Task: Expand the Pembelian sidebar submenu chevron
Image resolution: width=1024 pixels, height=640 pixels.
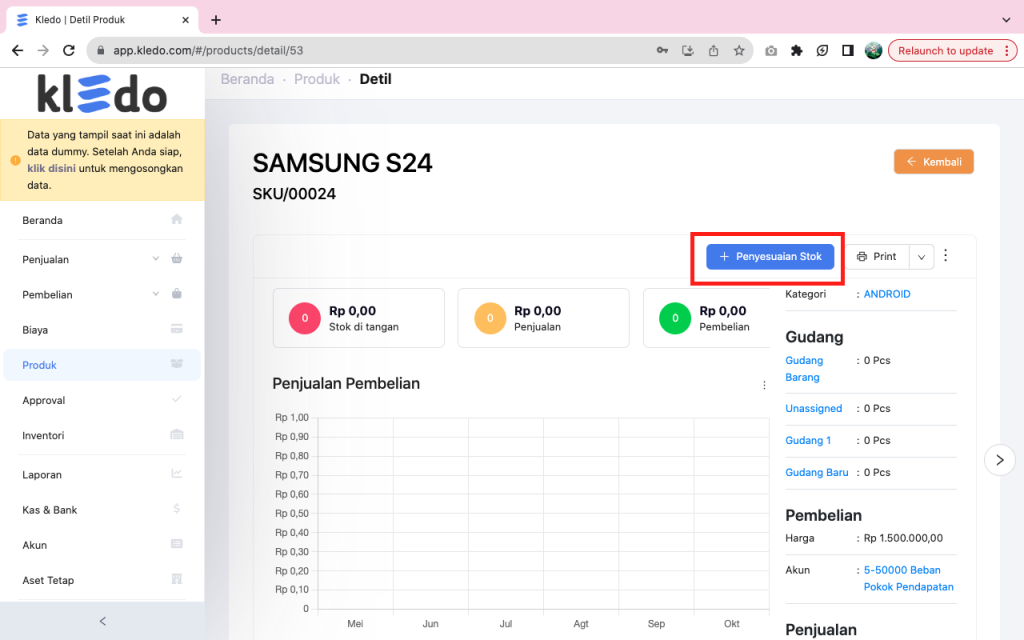Action: point(155,294)
